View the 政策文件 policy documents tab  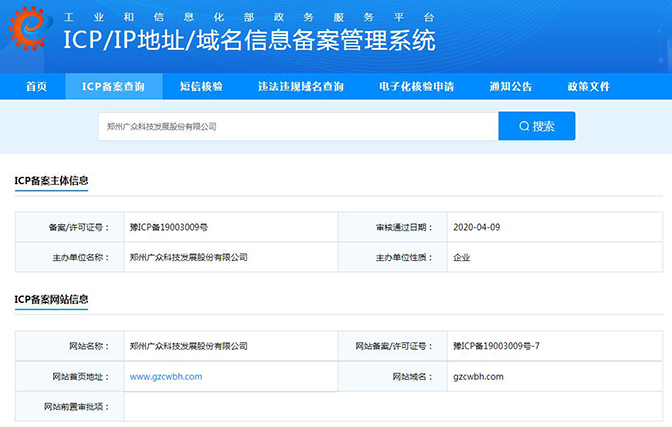(x=588, y=87)
